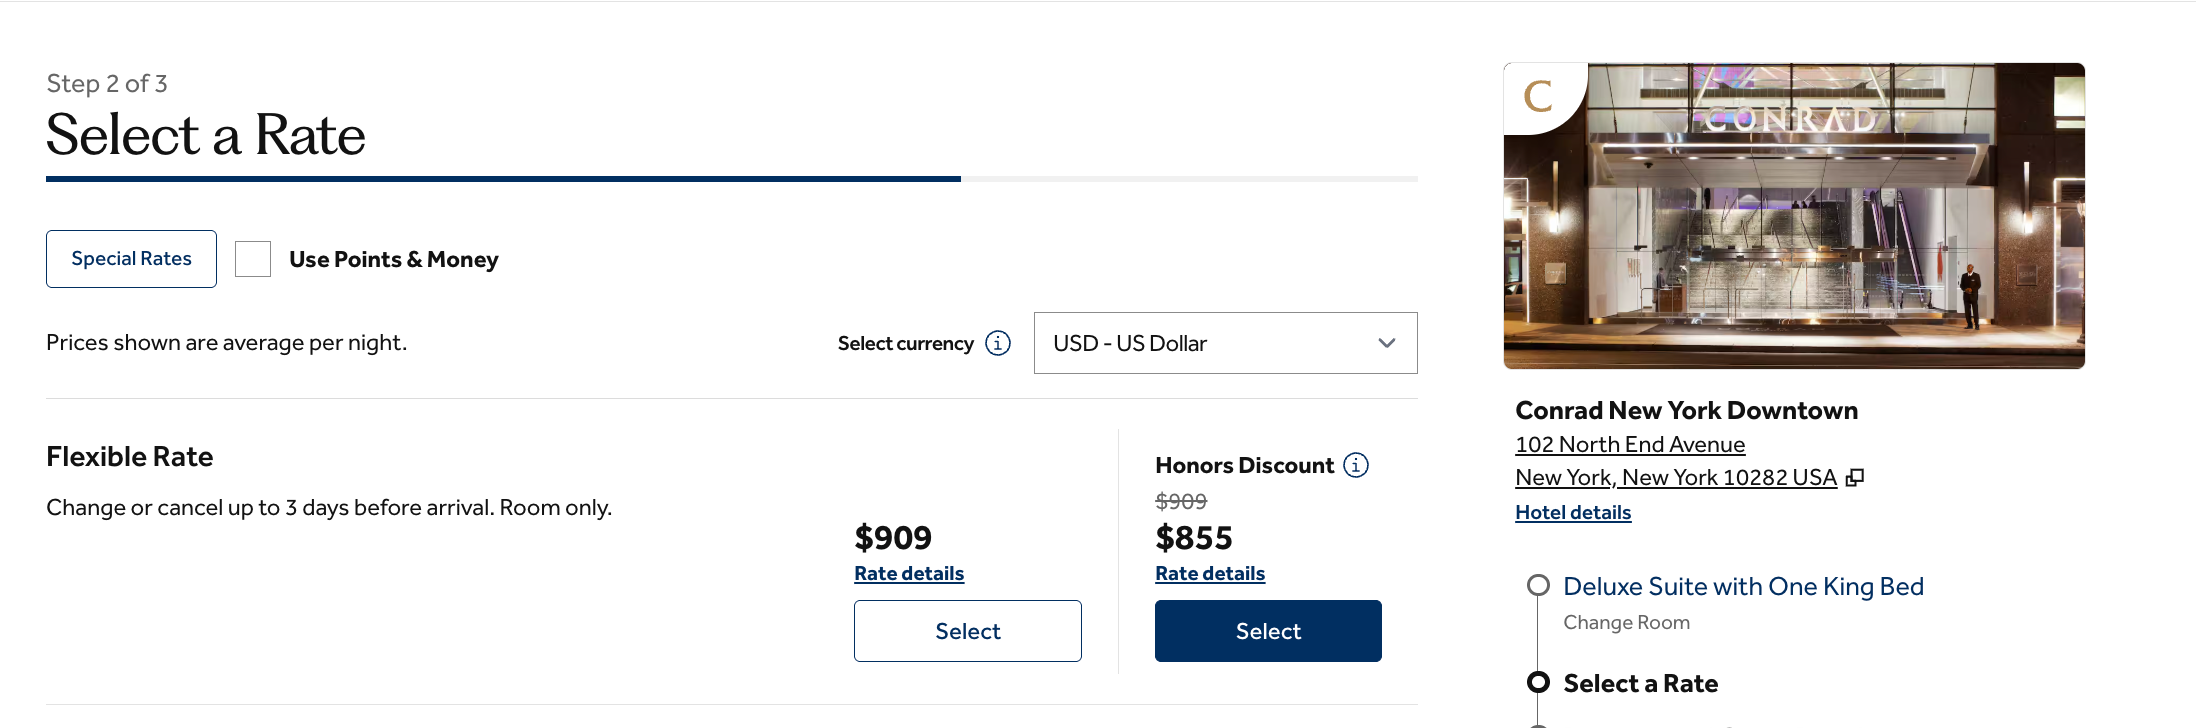2196x728 pixels.
Task: Open the Hotel details link
Action: click(x=1573, y=513)
